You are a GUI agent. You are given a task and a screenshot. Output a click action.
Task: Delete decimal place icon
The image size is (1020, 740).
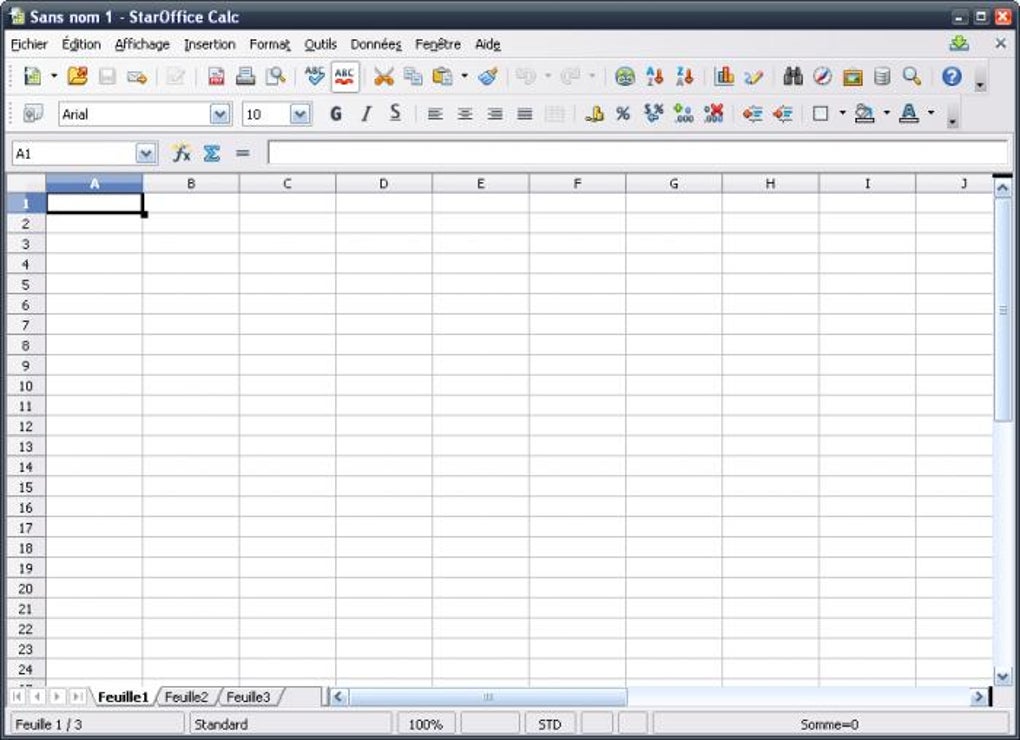[x=713, y=114]
